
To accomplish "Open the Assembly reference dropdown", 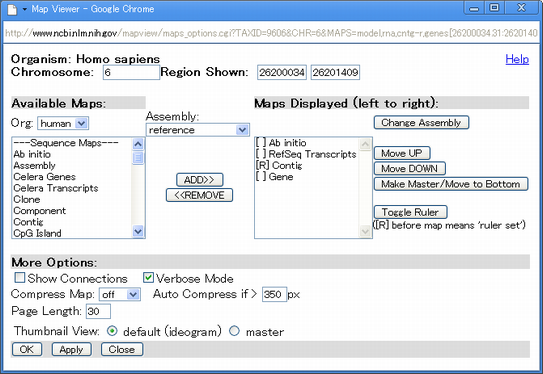I will pyautogui.click(x=197, y=130).
